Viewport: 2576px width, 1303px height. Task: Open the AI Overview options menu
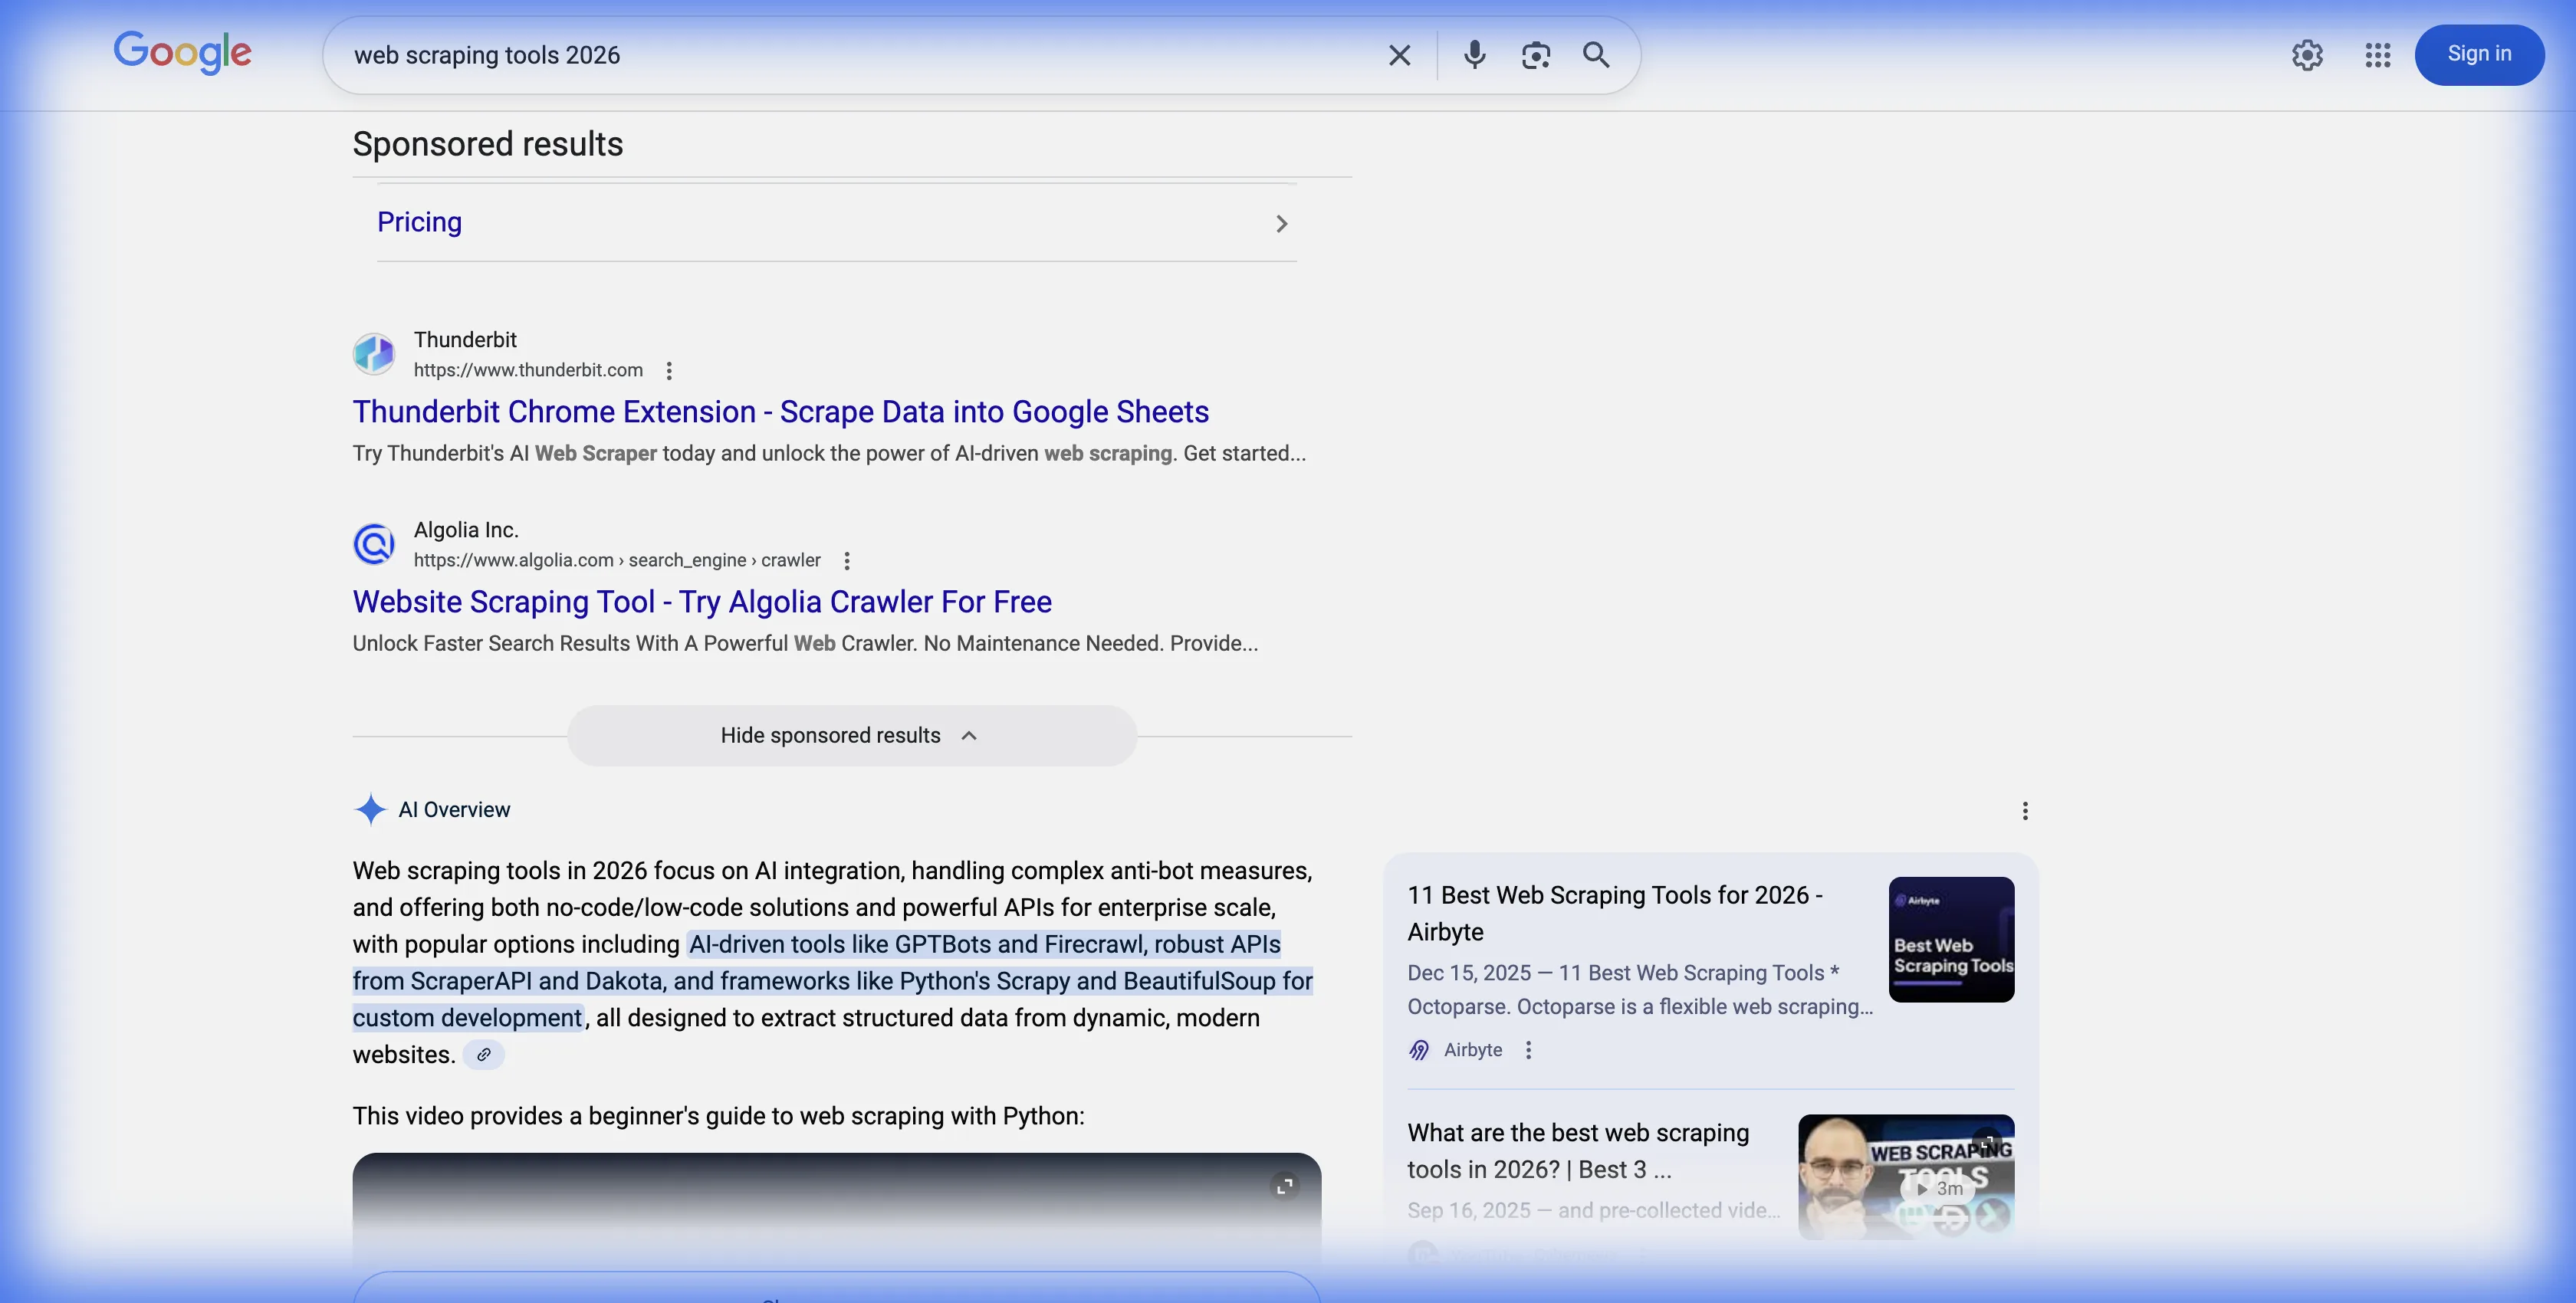[2025, 810]
